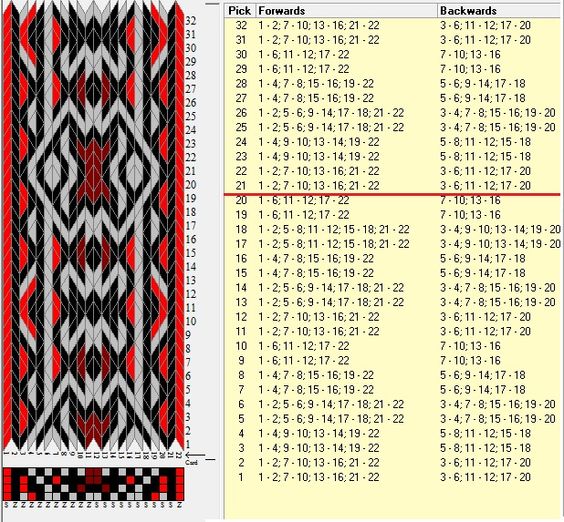Sort by the Pick column header
This screenshot has width=564, height=522.
[x=240, y=11]
